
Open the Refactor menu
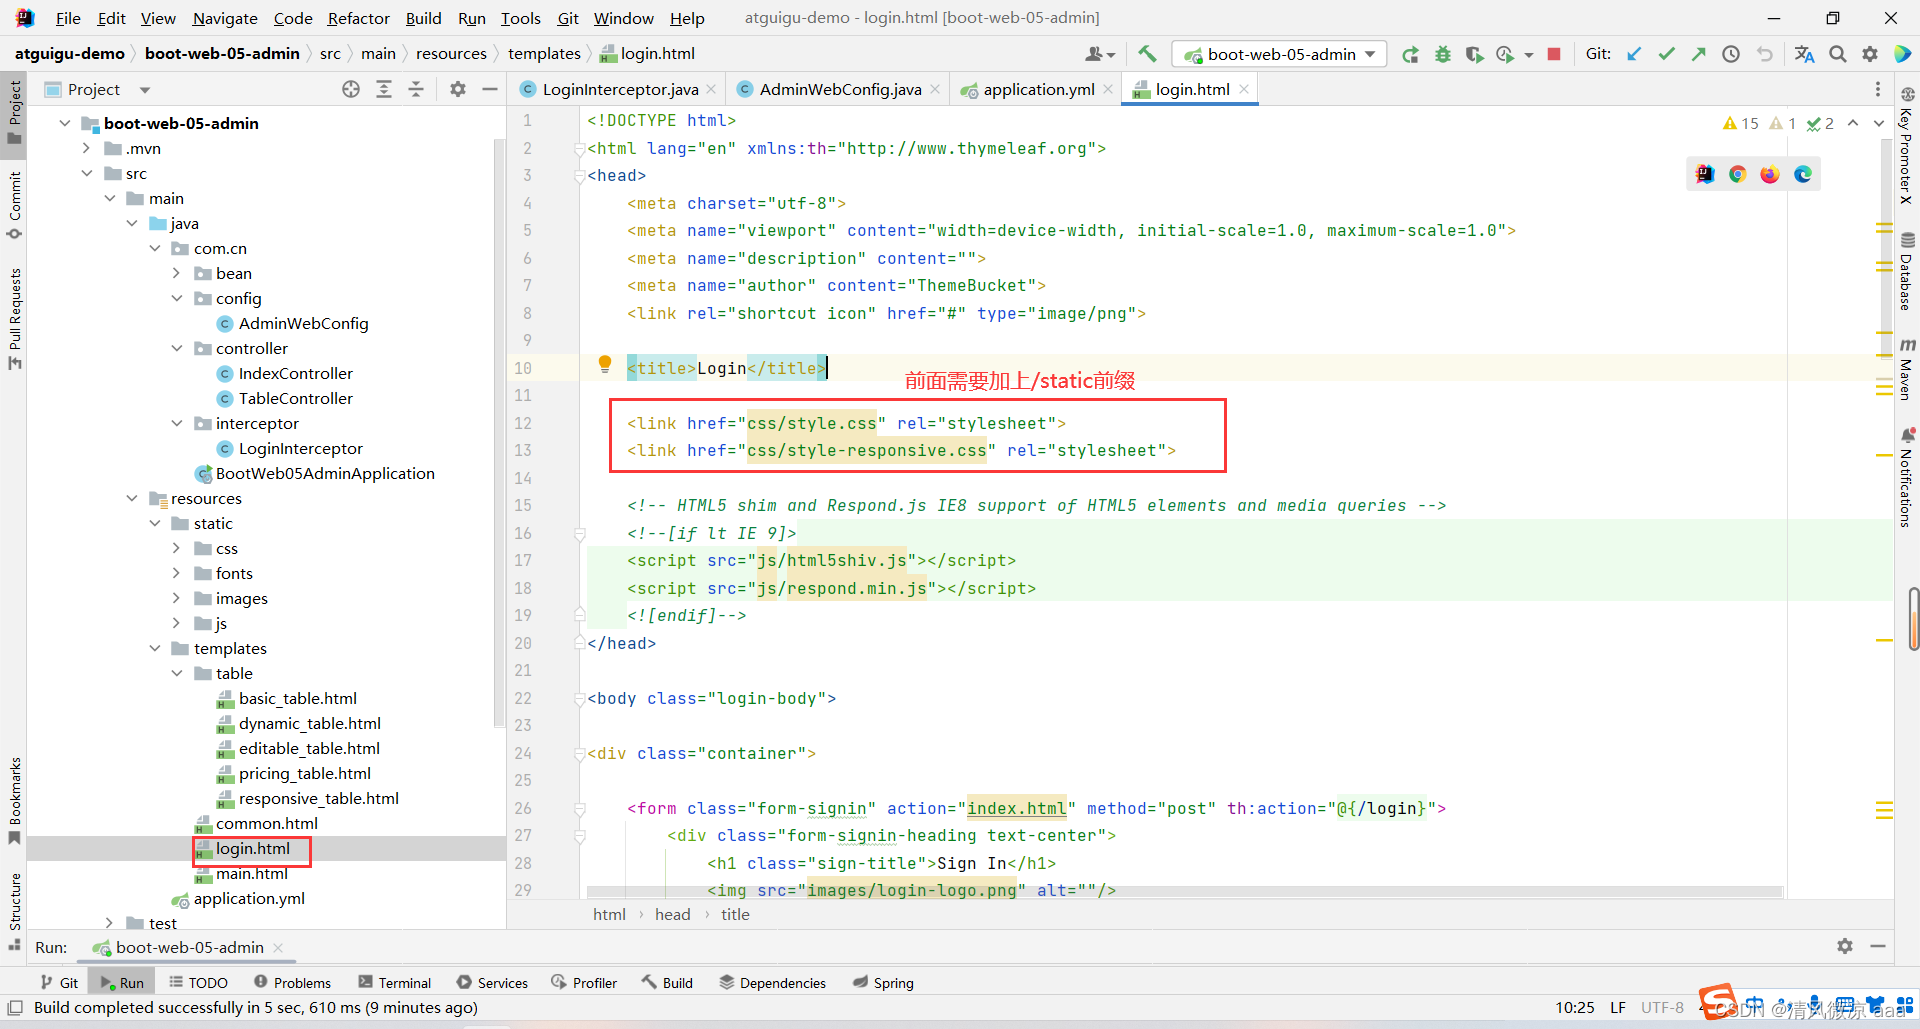[358, 18]
